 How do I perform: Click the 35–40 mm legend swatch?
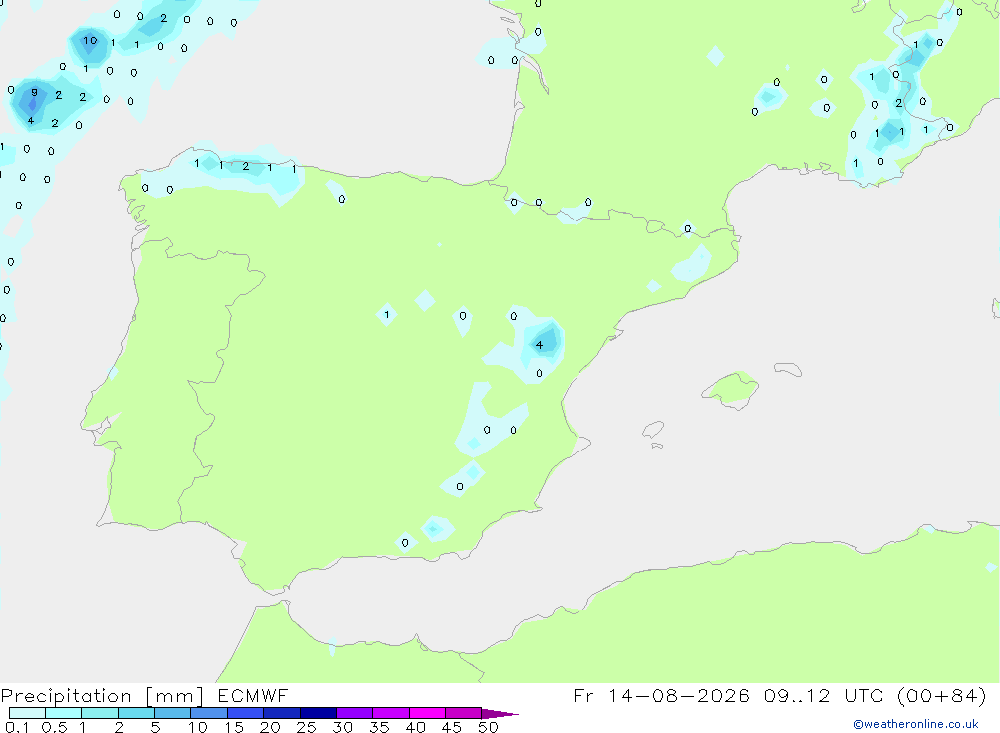[390, 713]
